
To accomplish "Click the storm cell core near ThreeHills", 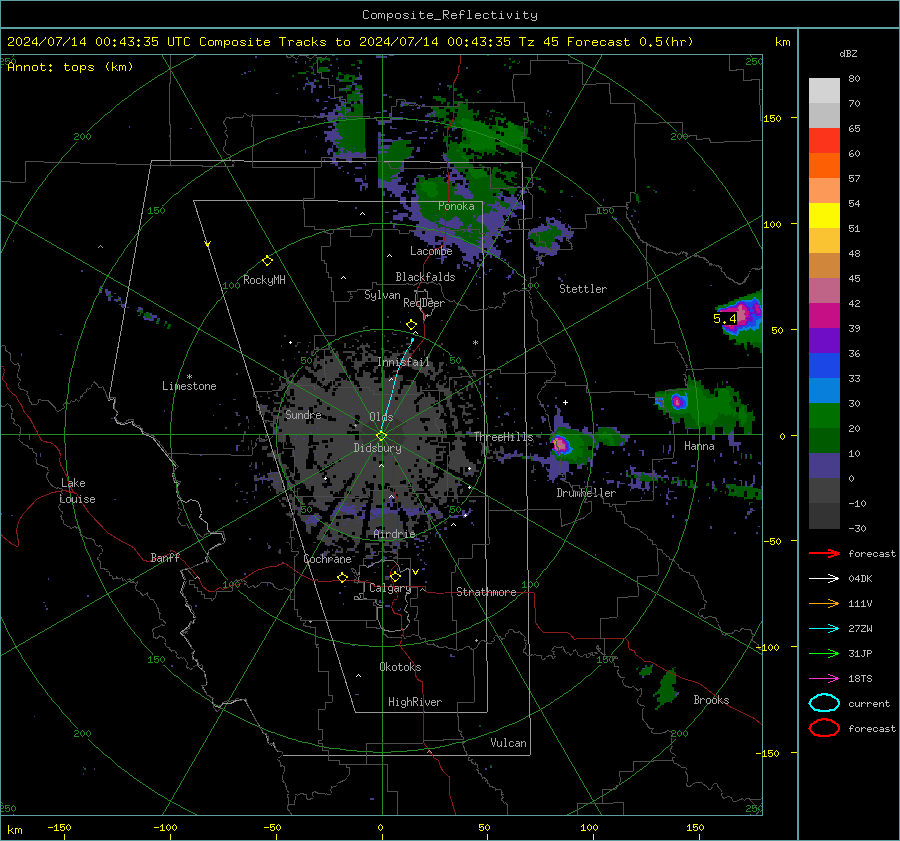I will point(560,444).
